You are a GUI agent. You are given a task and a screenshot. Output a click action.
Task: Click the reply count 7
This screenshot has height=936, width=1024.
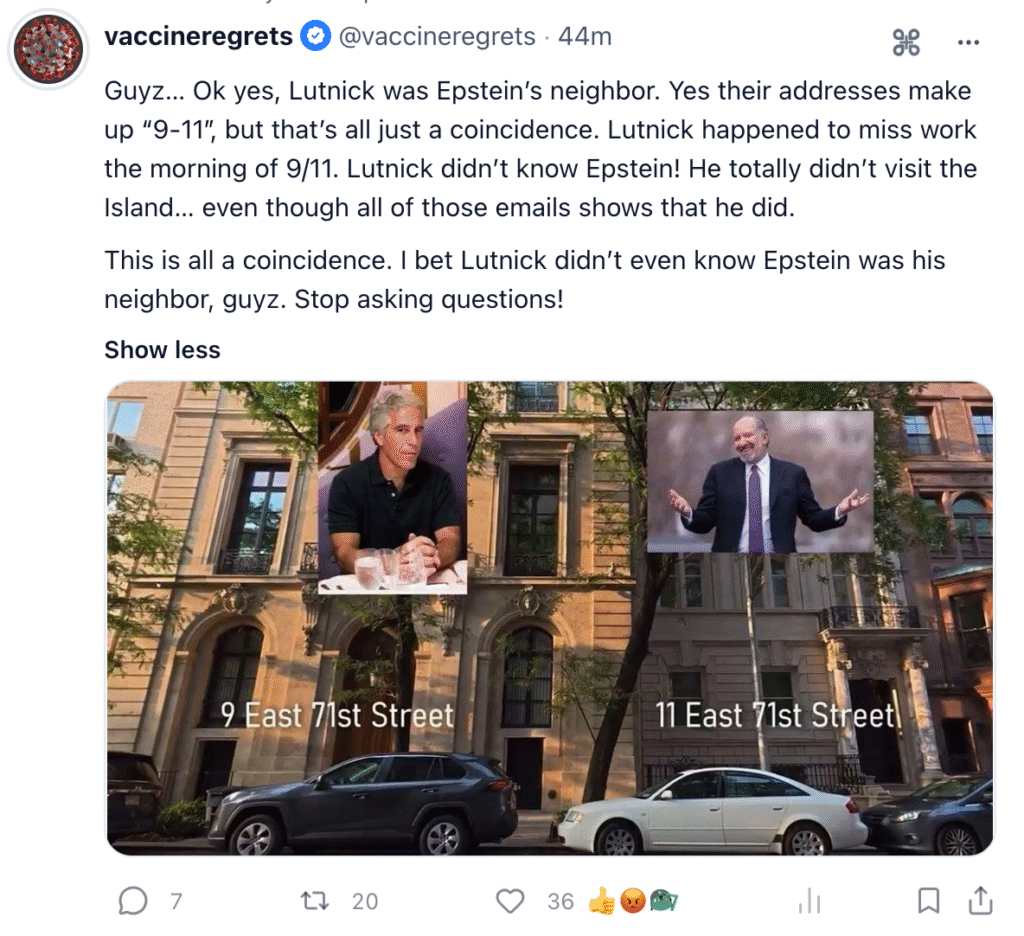tap(176, 901)
